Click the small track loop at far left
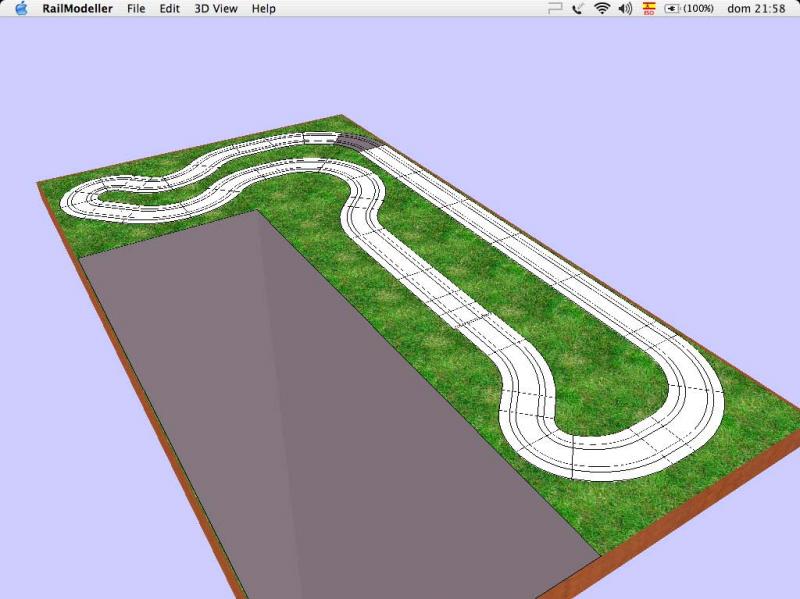 tap(85, 200)
